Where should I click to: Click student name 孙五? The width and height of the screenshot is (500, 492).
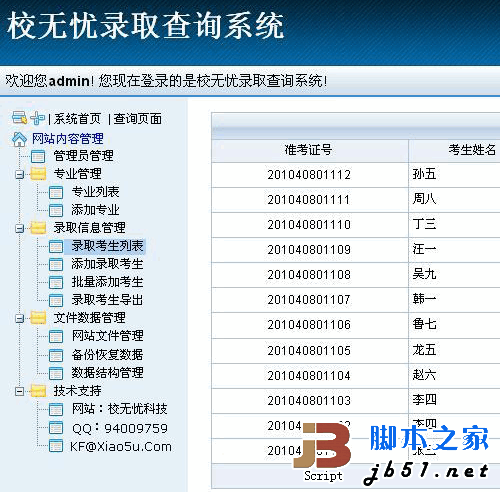coord(424,174)
